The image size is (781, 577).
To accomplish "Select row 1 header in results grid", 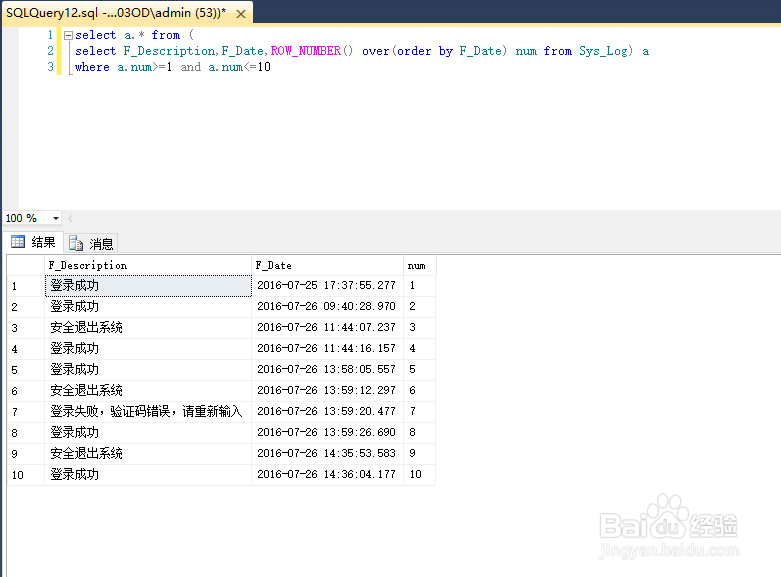I will coord(26,286).
